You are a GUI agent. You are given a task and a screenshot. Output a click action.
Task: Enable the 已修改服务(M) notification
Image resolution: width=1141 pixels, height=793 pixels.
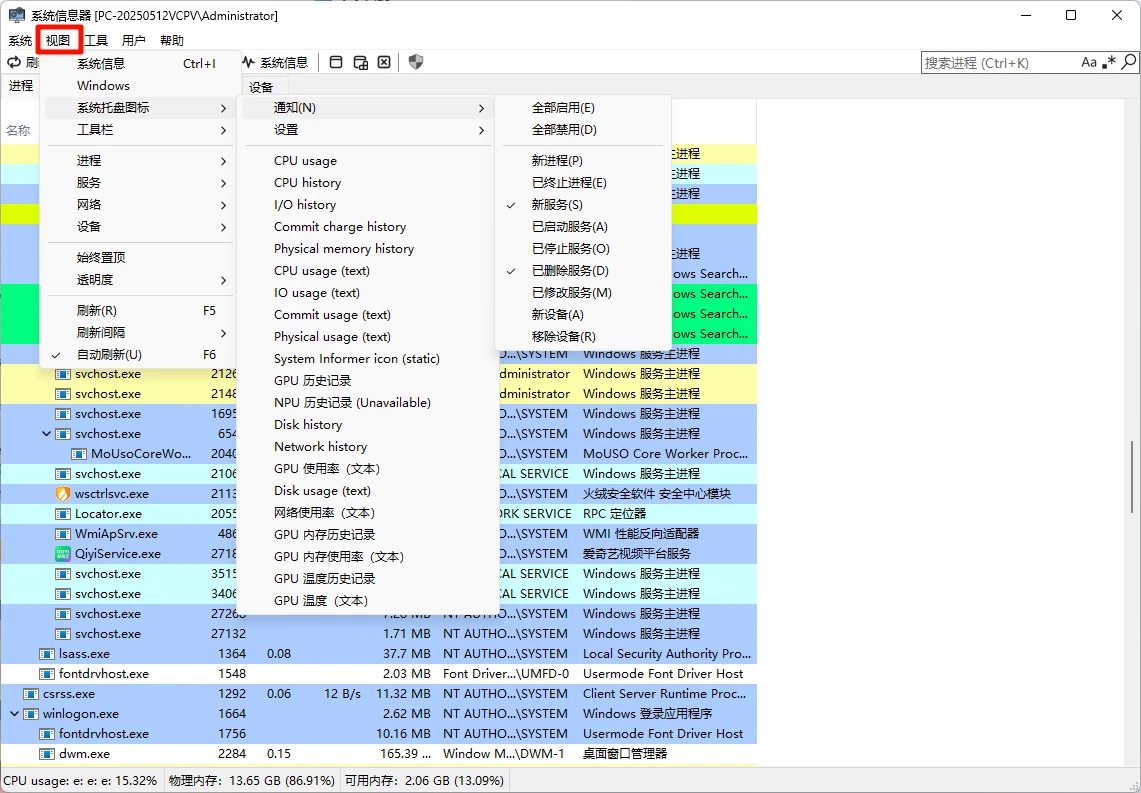[582, 292]
